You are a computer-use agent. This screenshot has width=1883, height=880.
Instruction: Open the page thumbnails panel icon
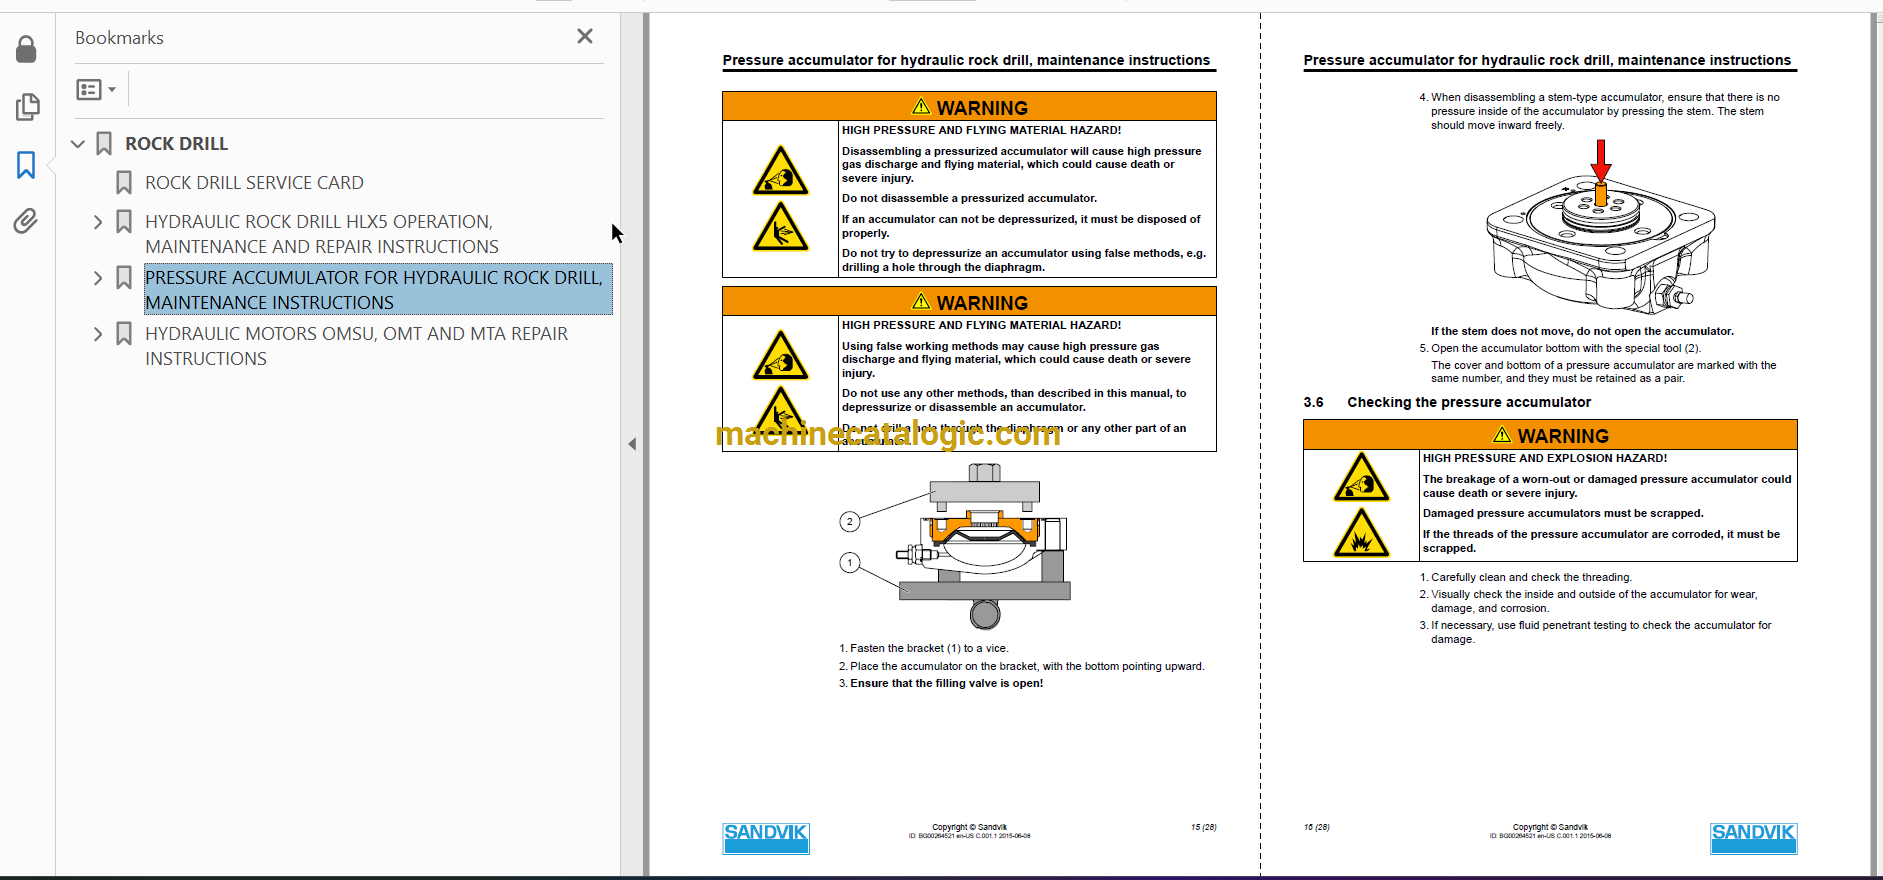click(x=27, y=106)
